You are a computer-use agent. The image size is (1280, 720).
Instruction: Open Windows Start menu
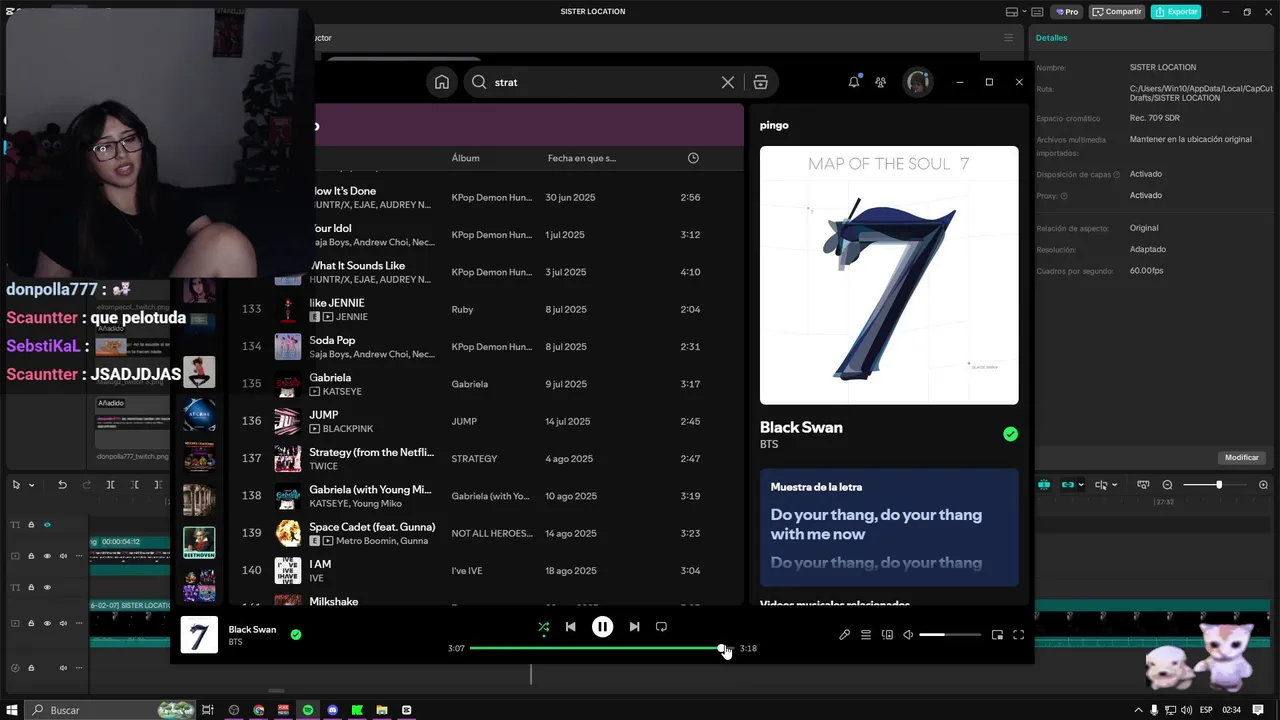11,710
